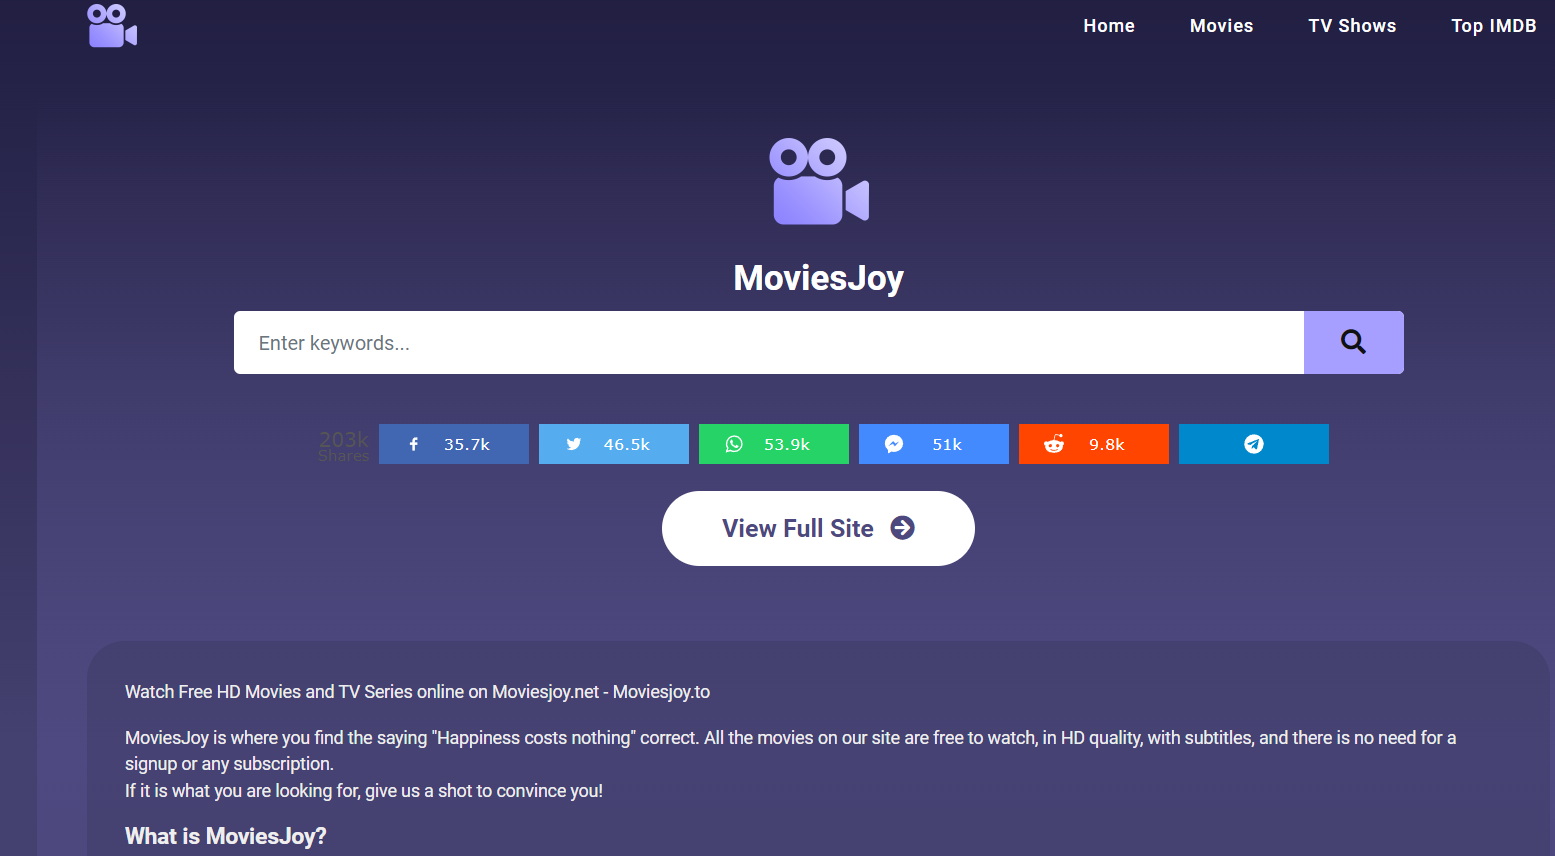Share via Messenger 51k button
1555x856 pixels.
[x=934, y=444]
